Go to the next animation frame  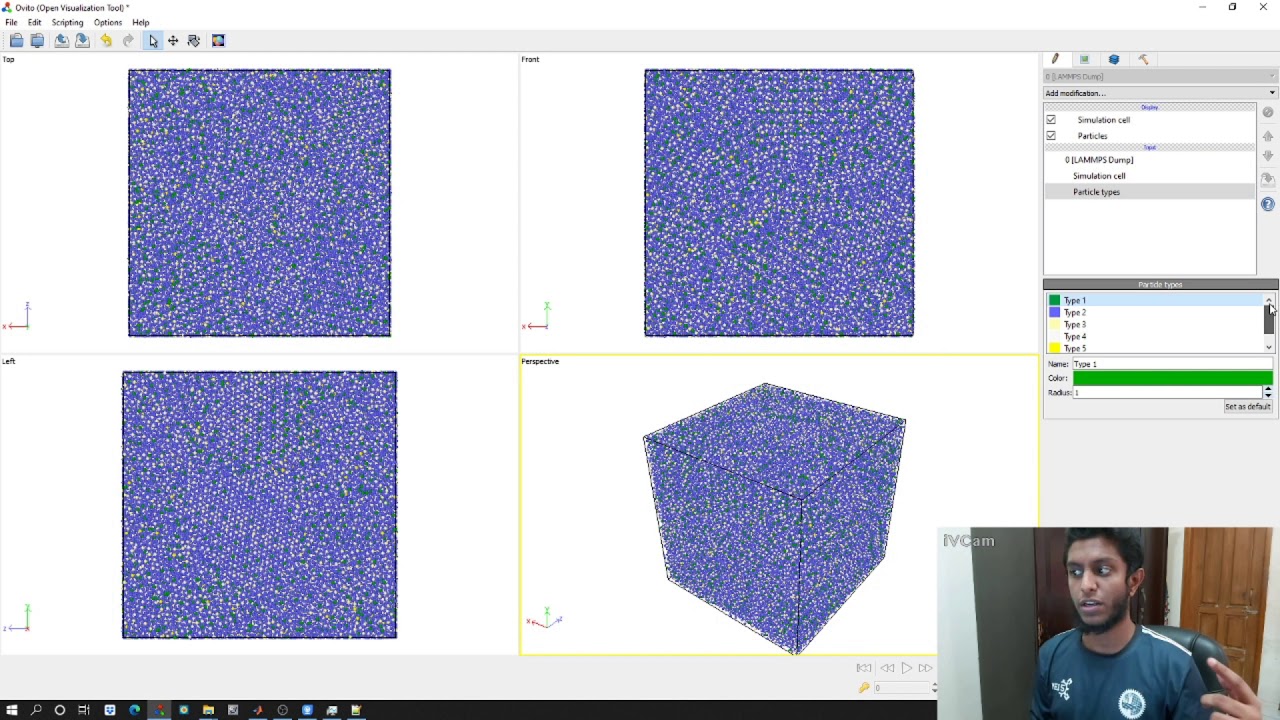(x=925, y=668)
